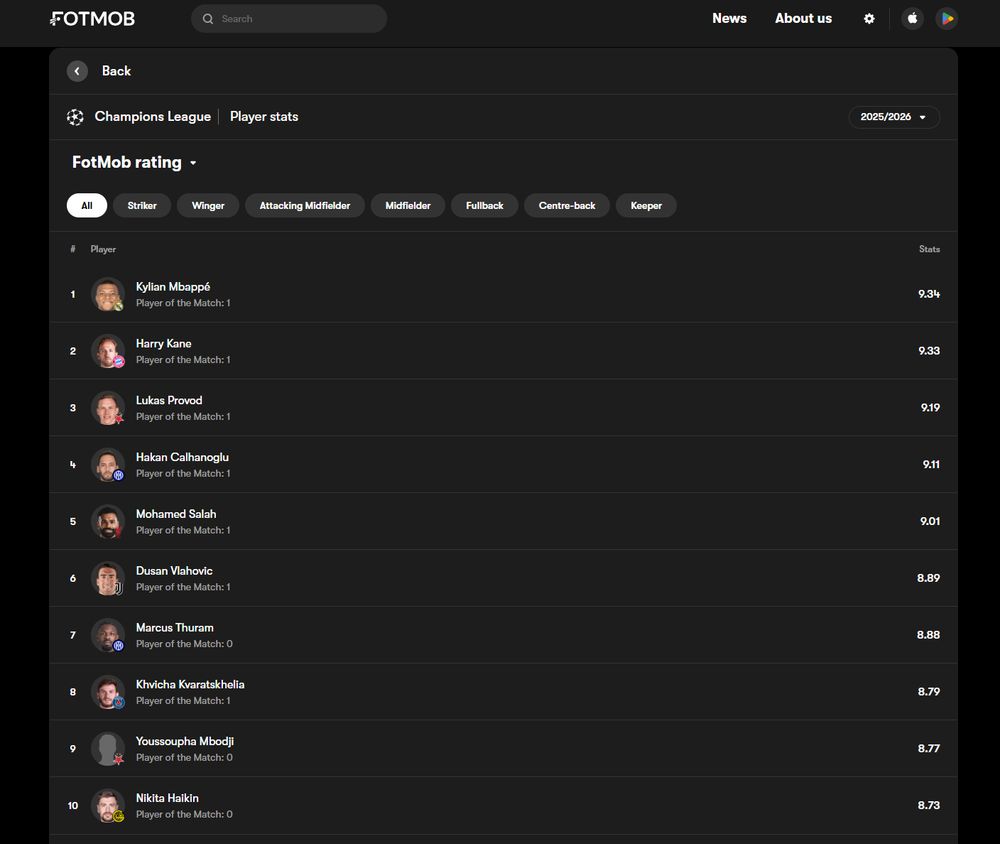Click the 8.89 rating value
The image size is (1000, 844).
point(928,578)
